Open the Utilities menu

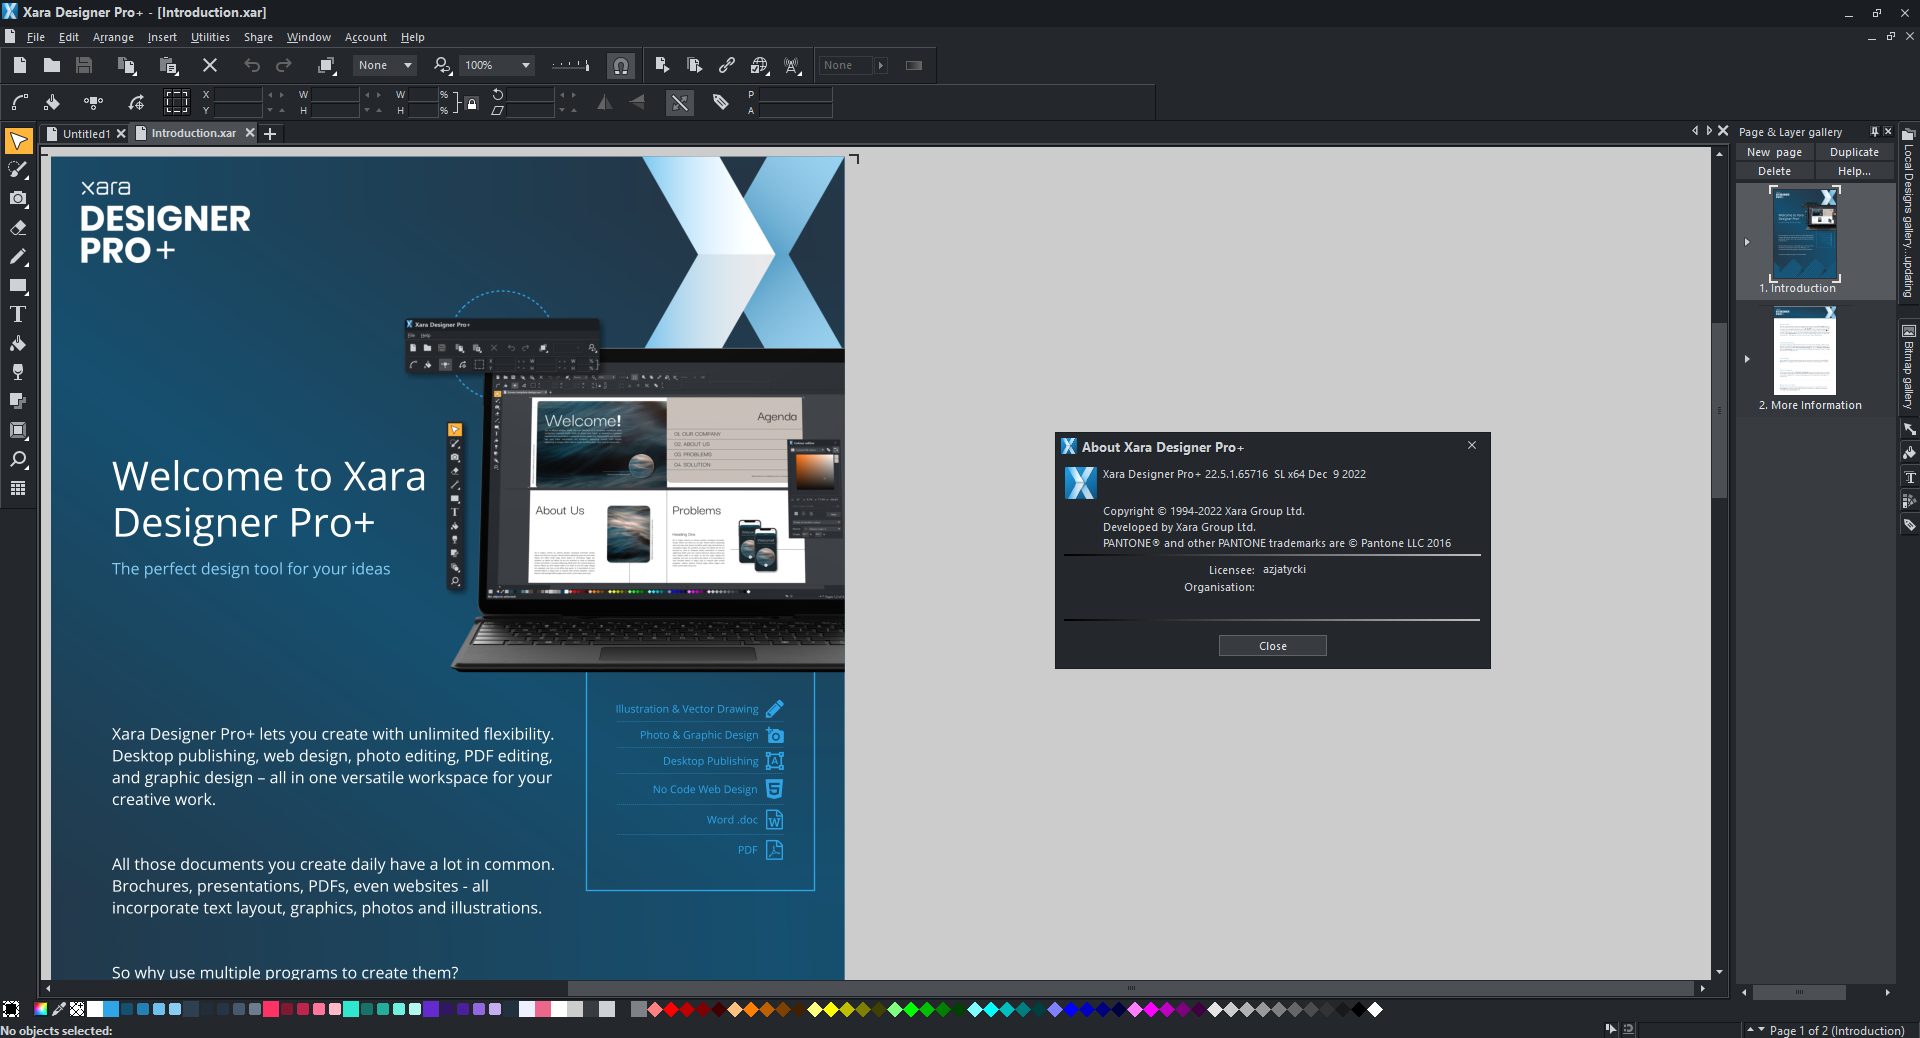(x=210, y=37)
